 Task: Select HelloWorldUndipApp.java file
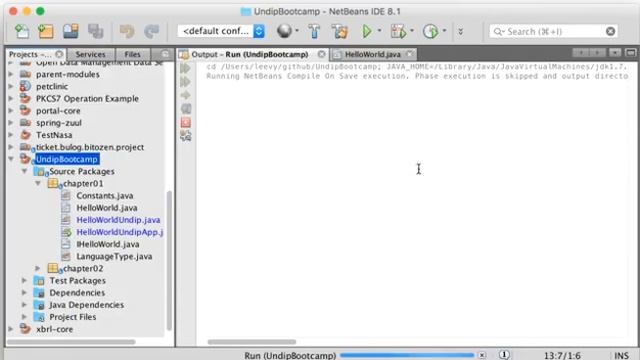120,232
